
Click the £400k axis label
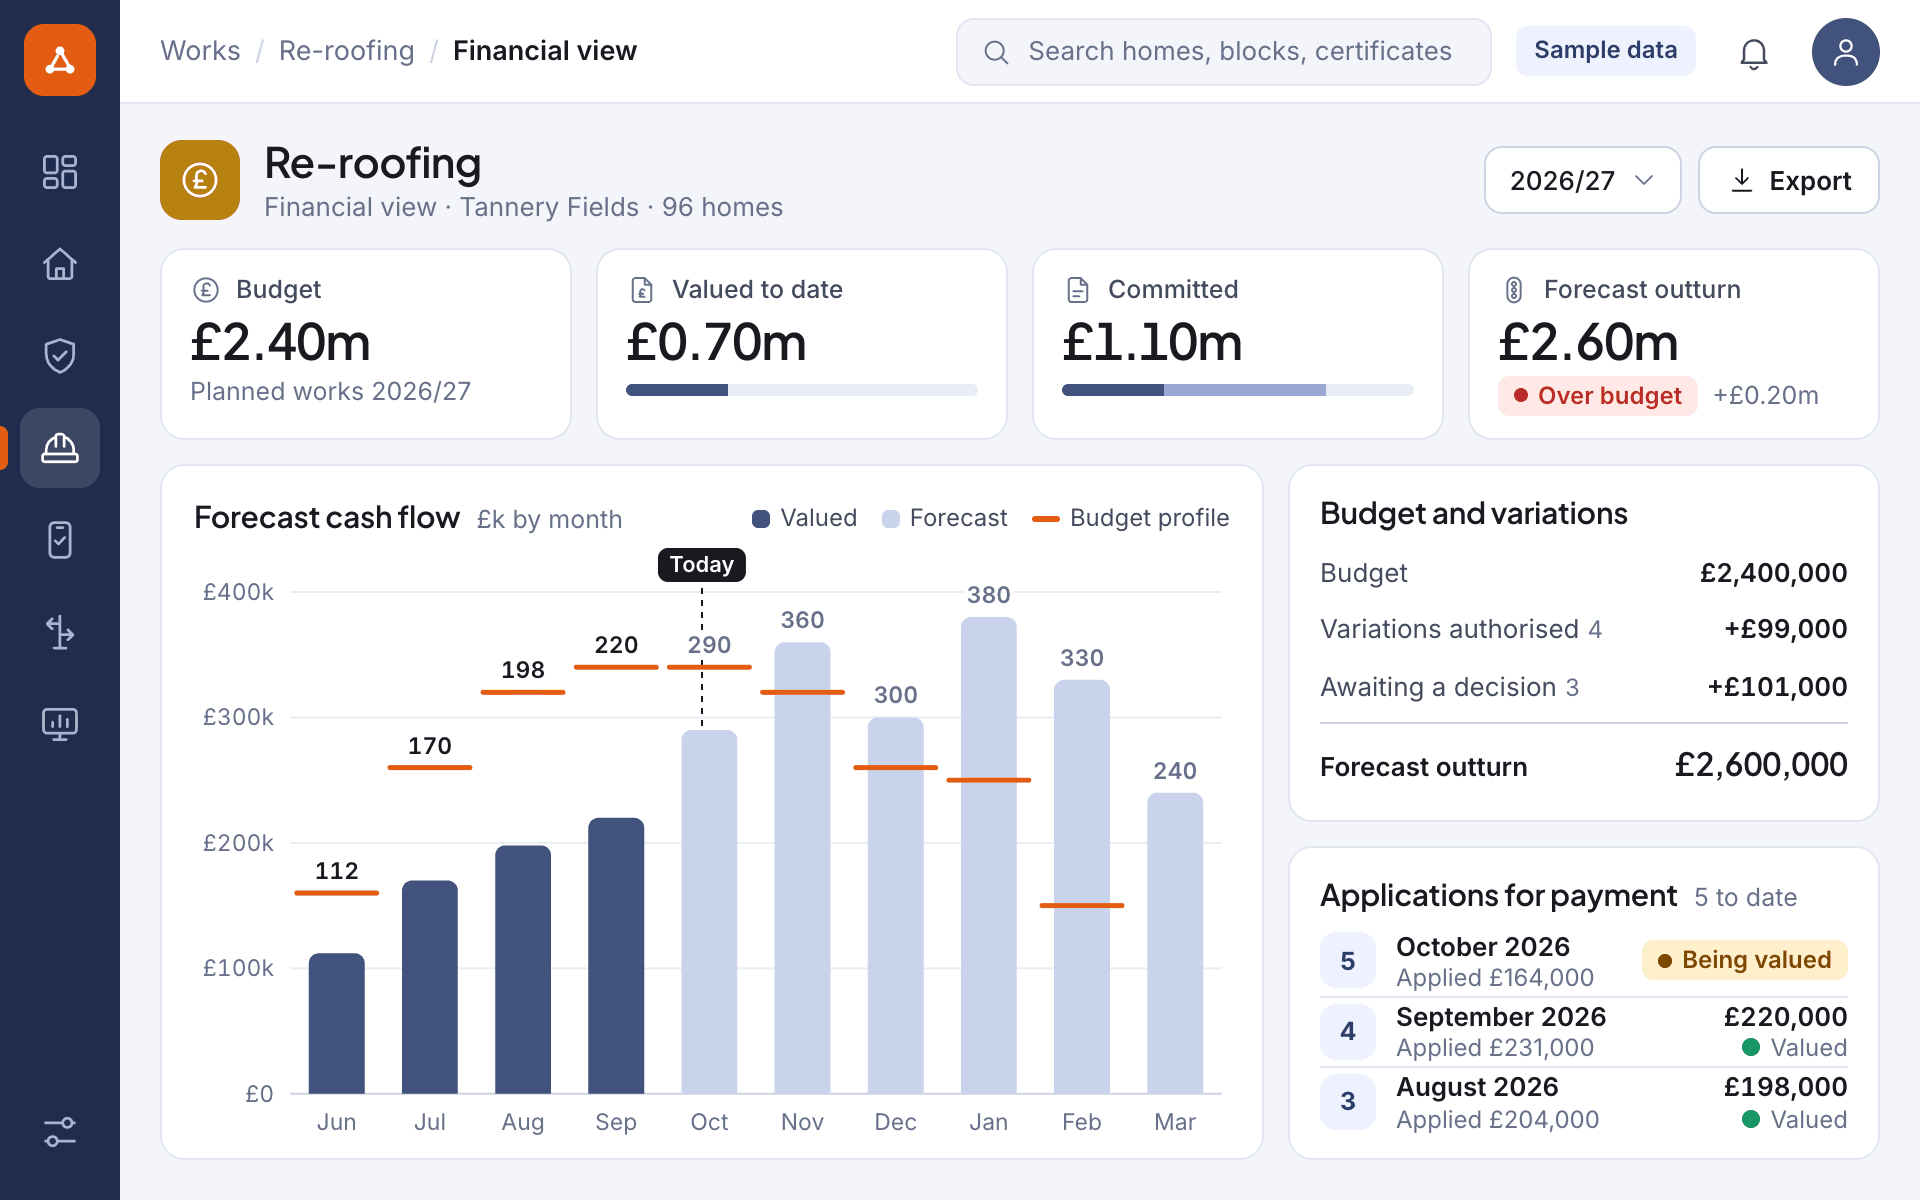coord(238,592)
